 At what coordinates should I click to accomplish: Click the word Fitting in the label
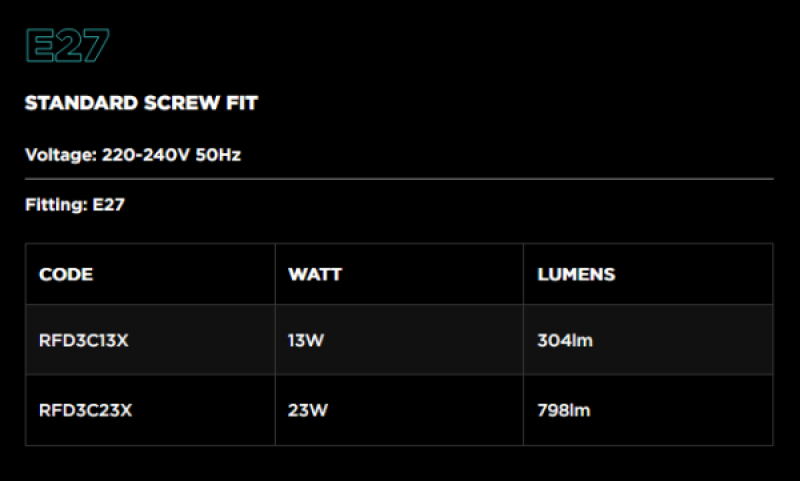[56, 205]
